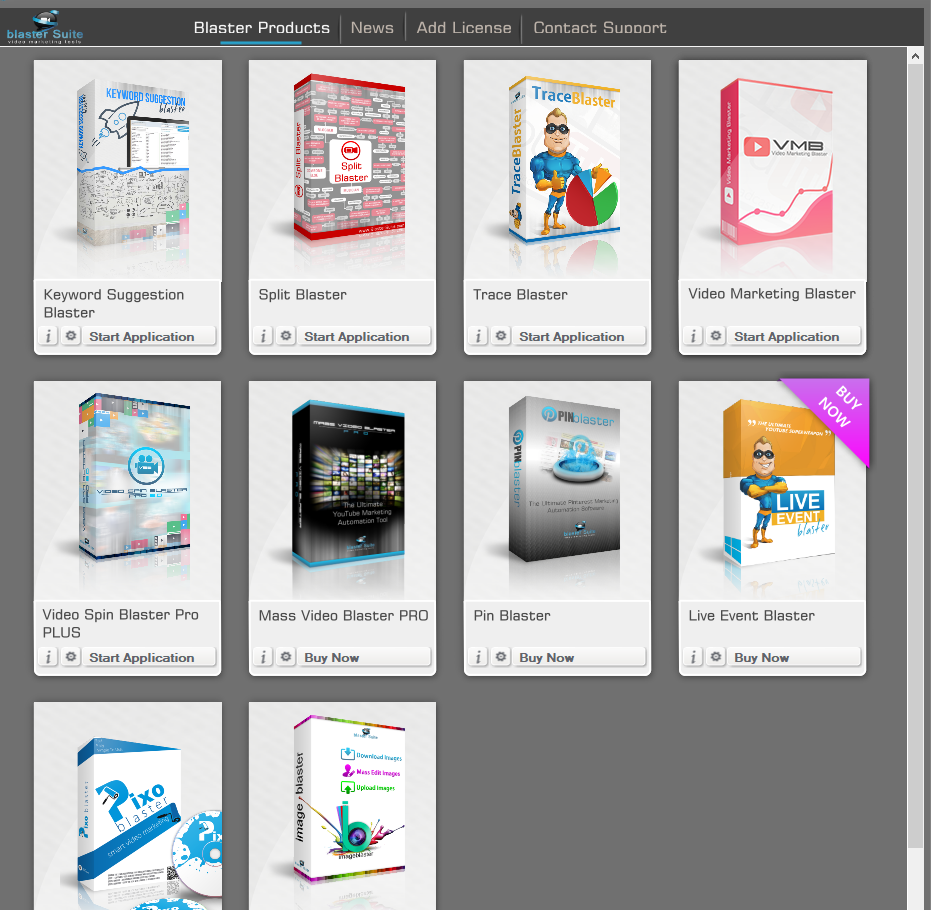Screen dimensions: 931x910
Task: Click the Blaster Suite logo
Action: [x=44, y=27]
